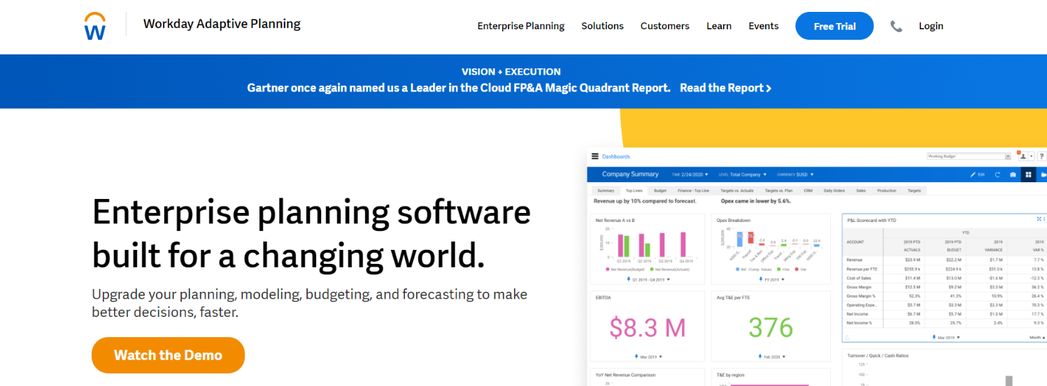1047x386 pixels.
Task: Open the Solutions menu
Action: [602, 26]
